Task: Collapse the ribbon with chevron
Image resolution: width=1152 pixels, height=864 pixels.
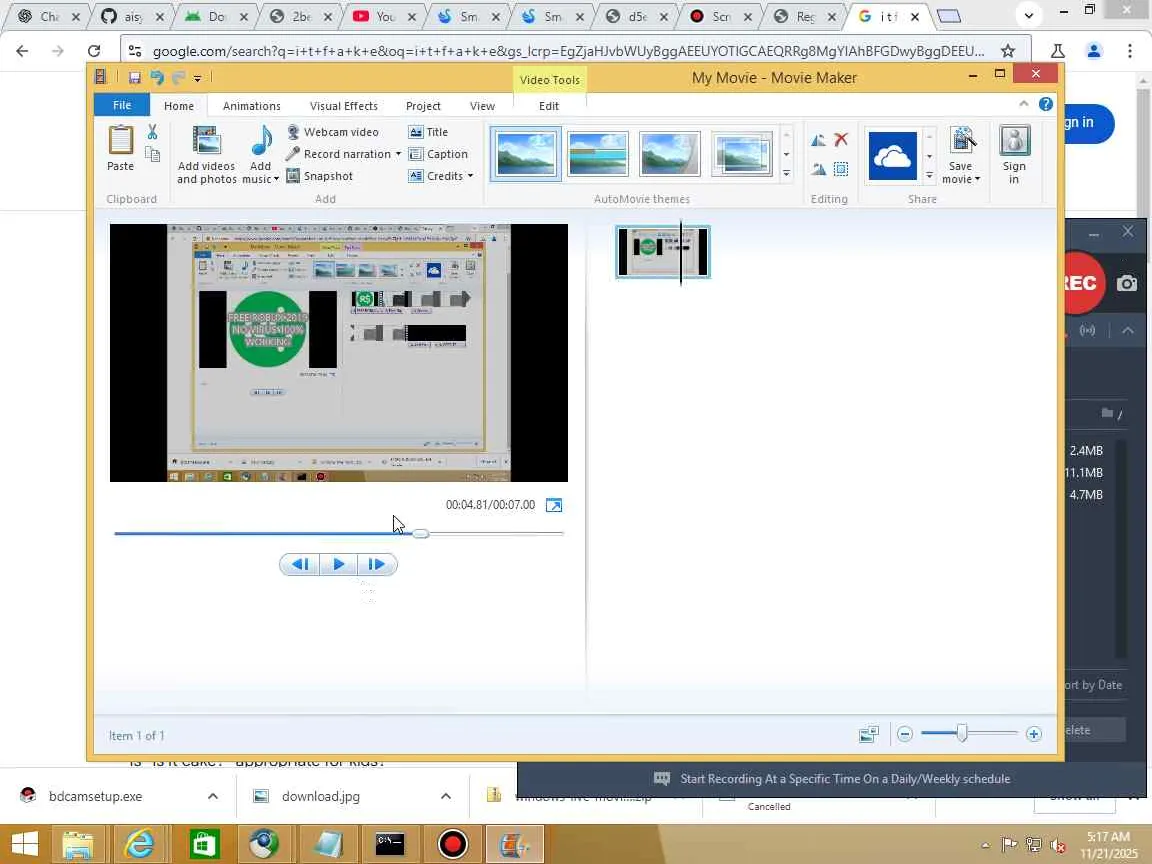Action: [1023, 104]
